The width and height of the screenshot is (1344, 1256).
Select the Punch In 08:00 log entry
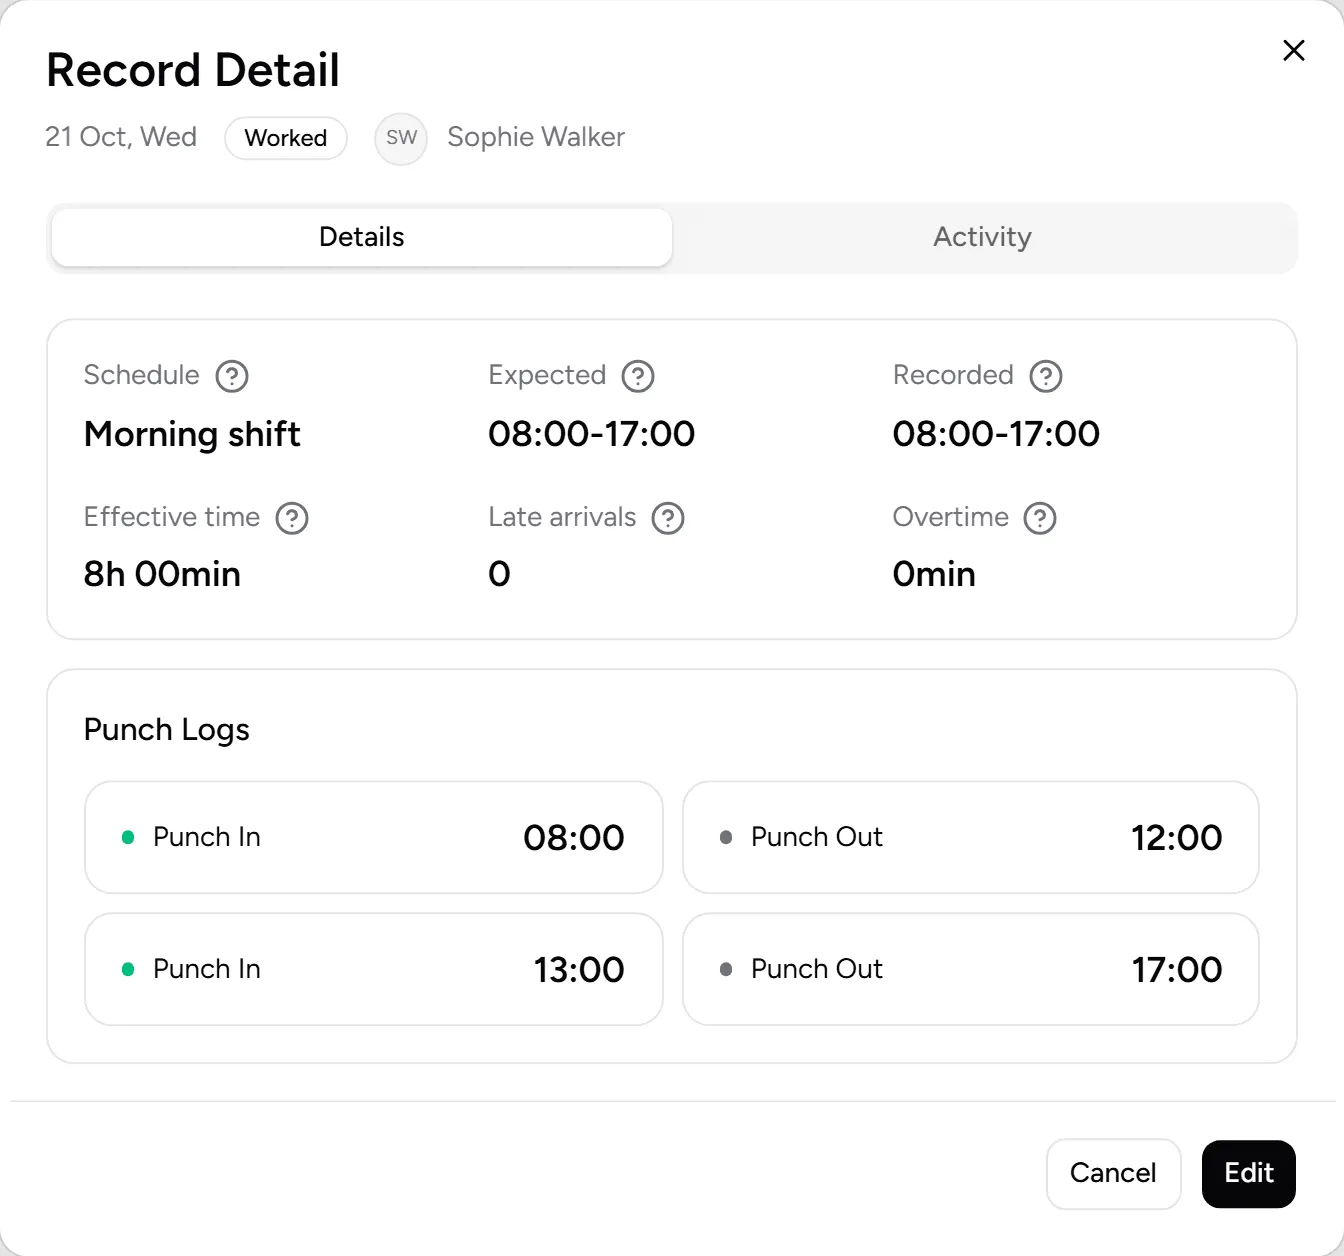[x=374, y=837]
